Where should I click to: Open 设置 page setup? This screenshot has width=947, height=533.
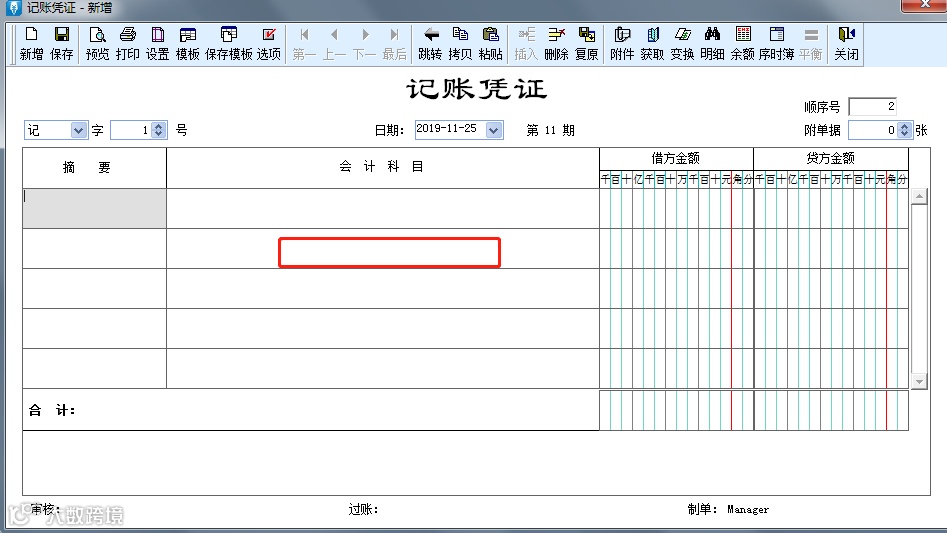coord(158,43)
